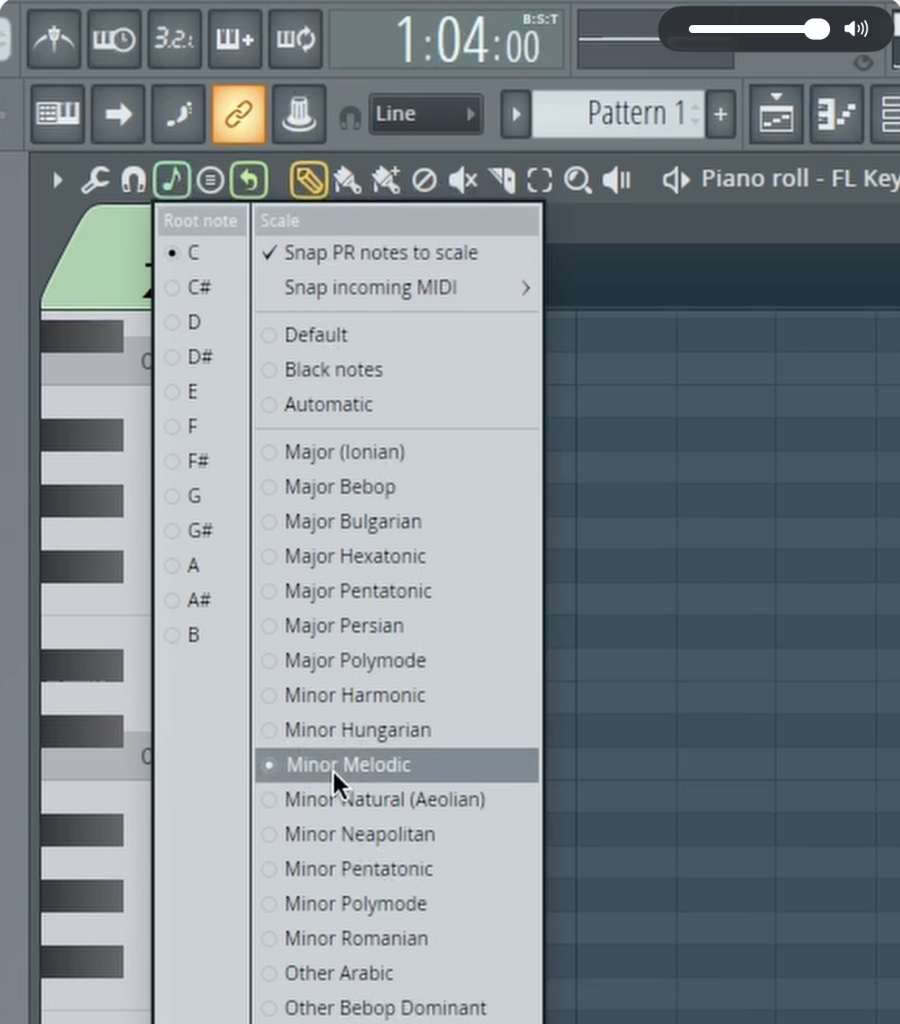Click the system volume slider
Image resolution: width=900 pixels, height=1024 pixels.
click(758, 29)
